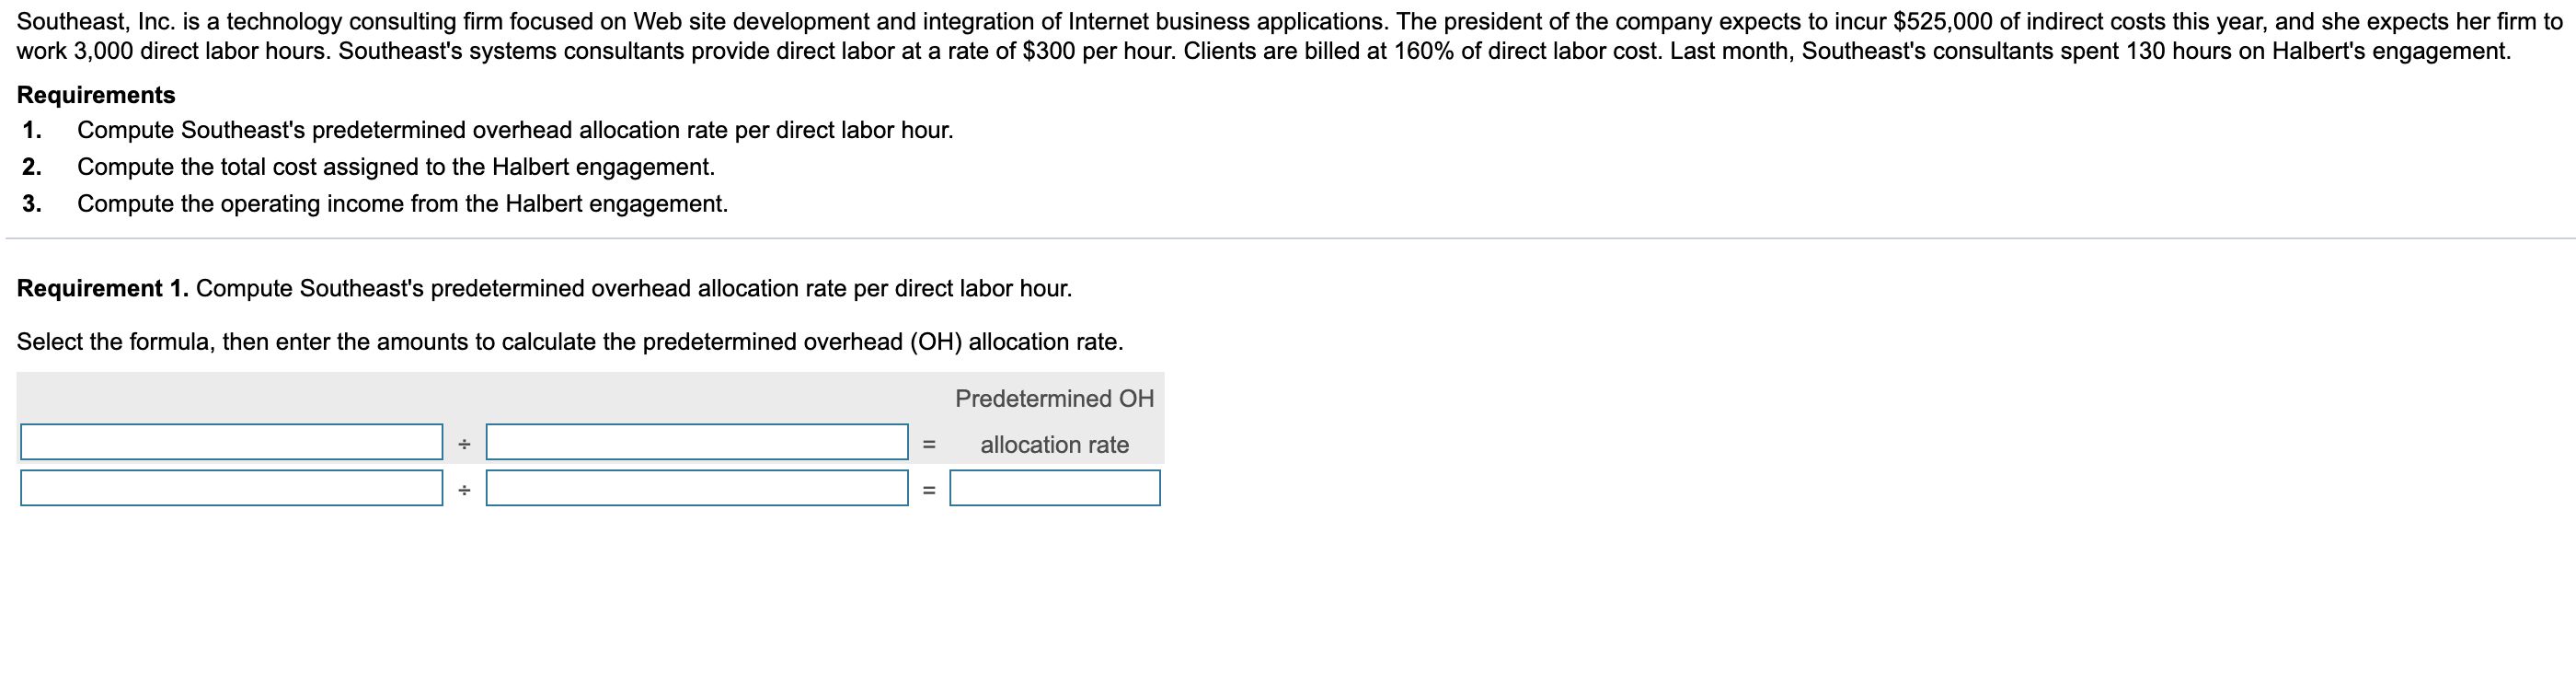This screenshot has width=2576, height=683.
Task: Select the second-row numerator amount entry box
Action: pyautogui.click(x=230, y=489)
